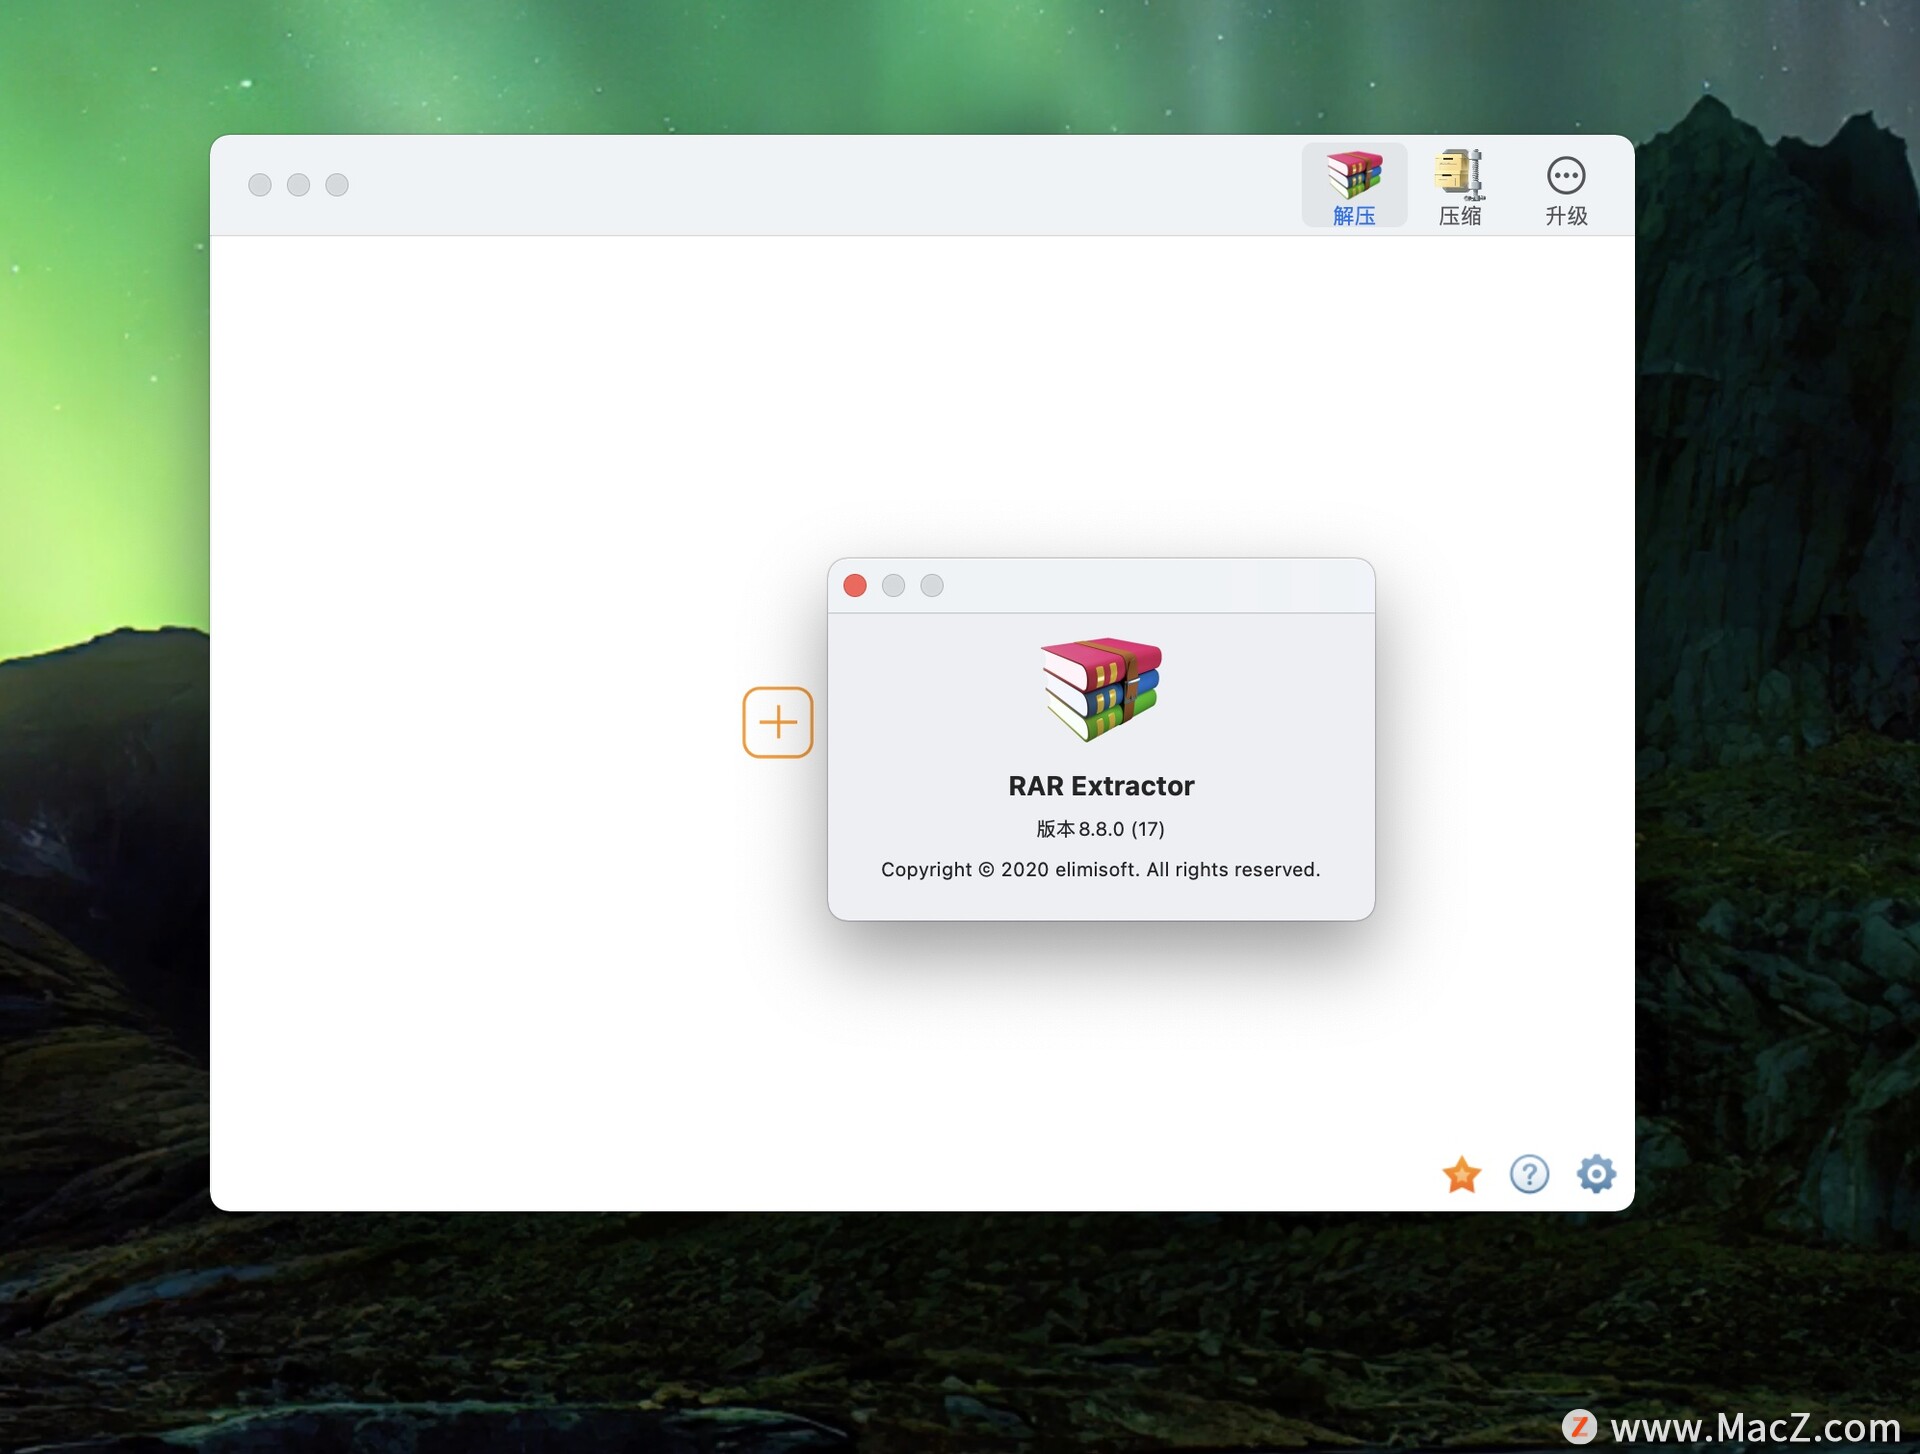This screenshot has height=1454, width=1920.
Task: Open settings with the gear icon
Action: (1596, 1174)
